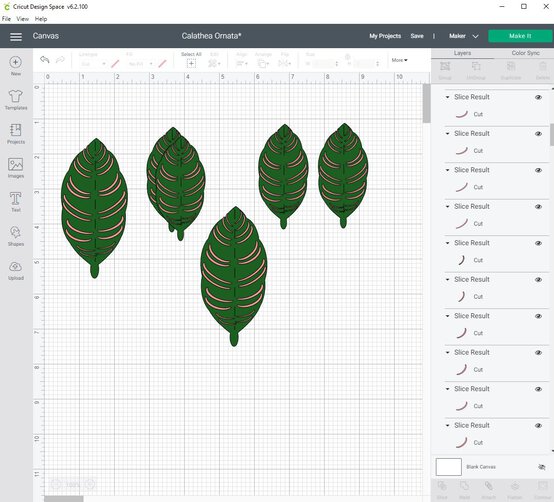Open the More toolbar dropdown
This screenshot has height=502, width=554.
coord(399,60)
